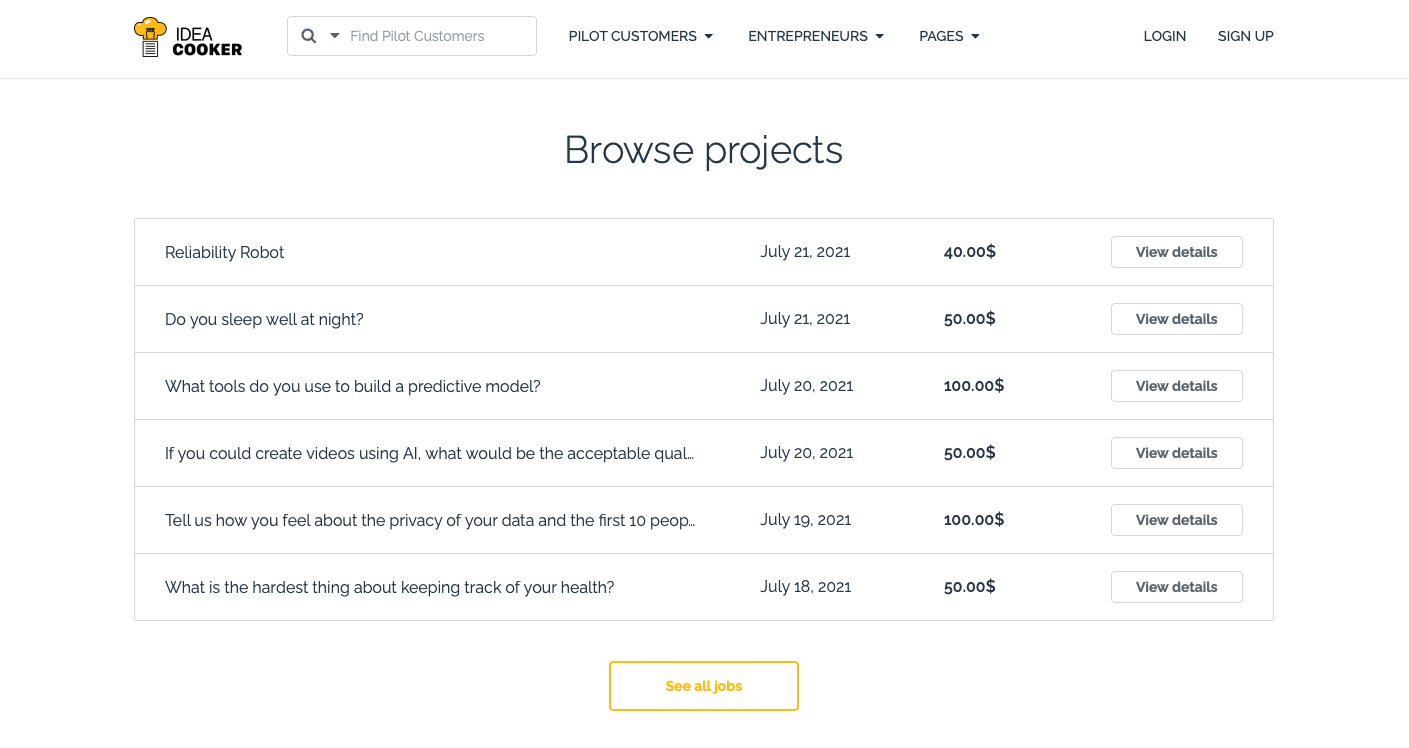Image resolution: width=1409 pixels, height=748 pixels.
Task: View details for health tracking project
Action: (x=1176, y=587)
